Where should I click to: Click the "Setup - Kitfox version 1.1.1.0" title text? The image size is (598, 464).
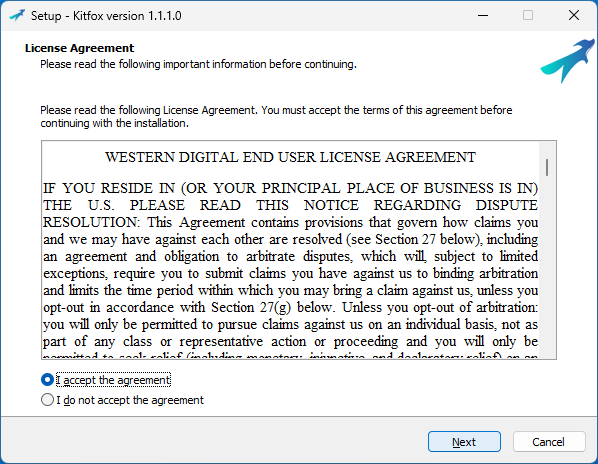click(x=106, y=16)
